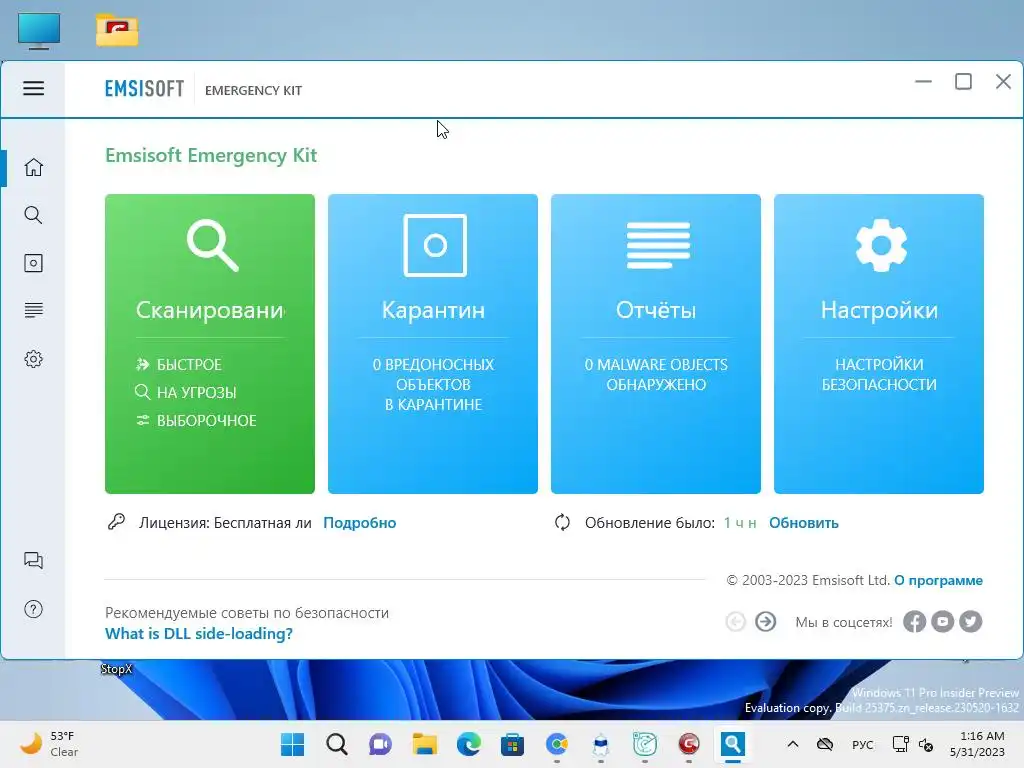
Task: Click 'НАСТРОЙКИ БЕЗОПАСНОСТИ' text
Action: pos(879,375)
